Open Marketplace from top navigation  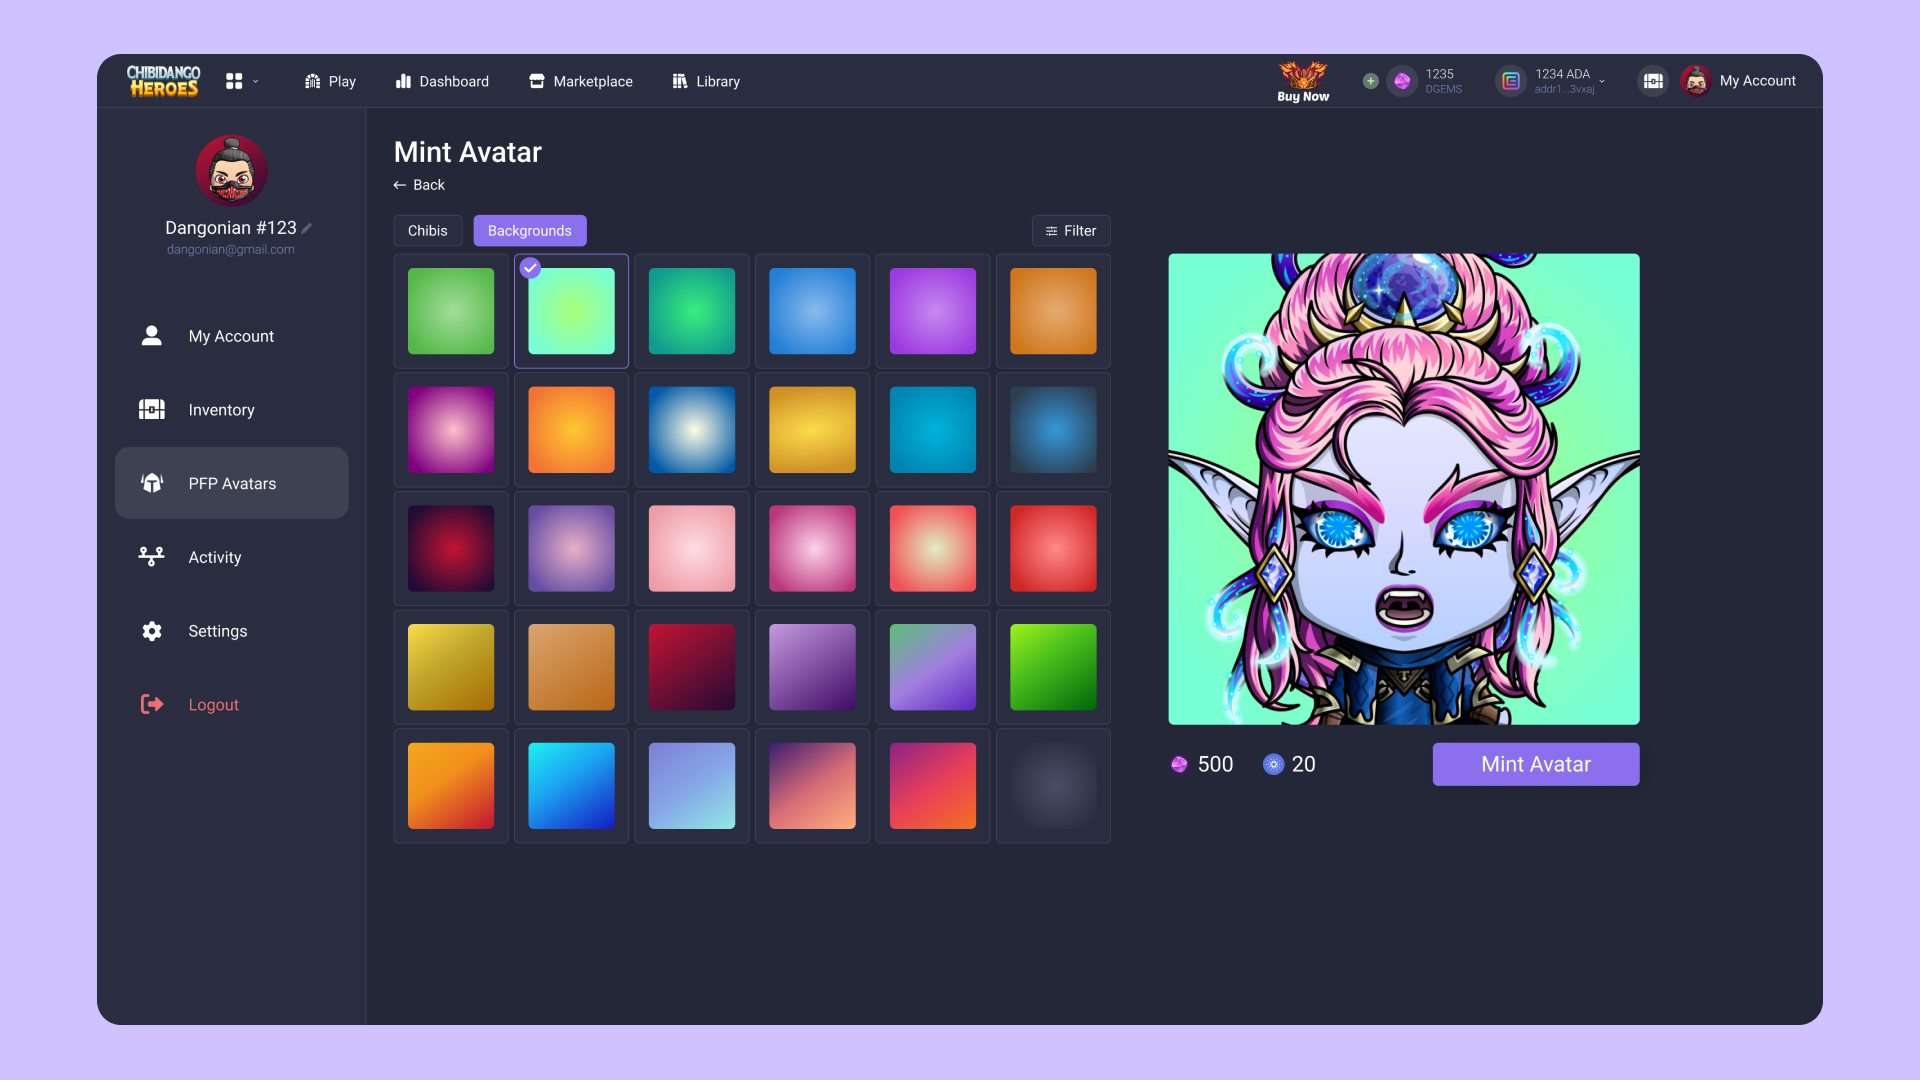[x=581, y=81]
